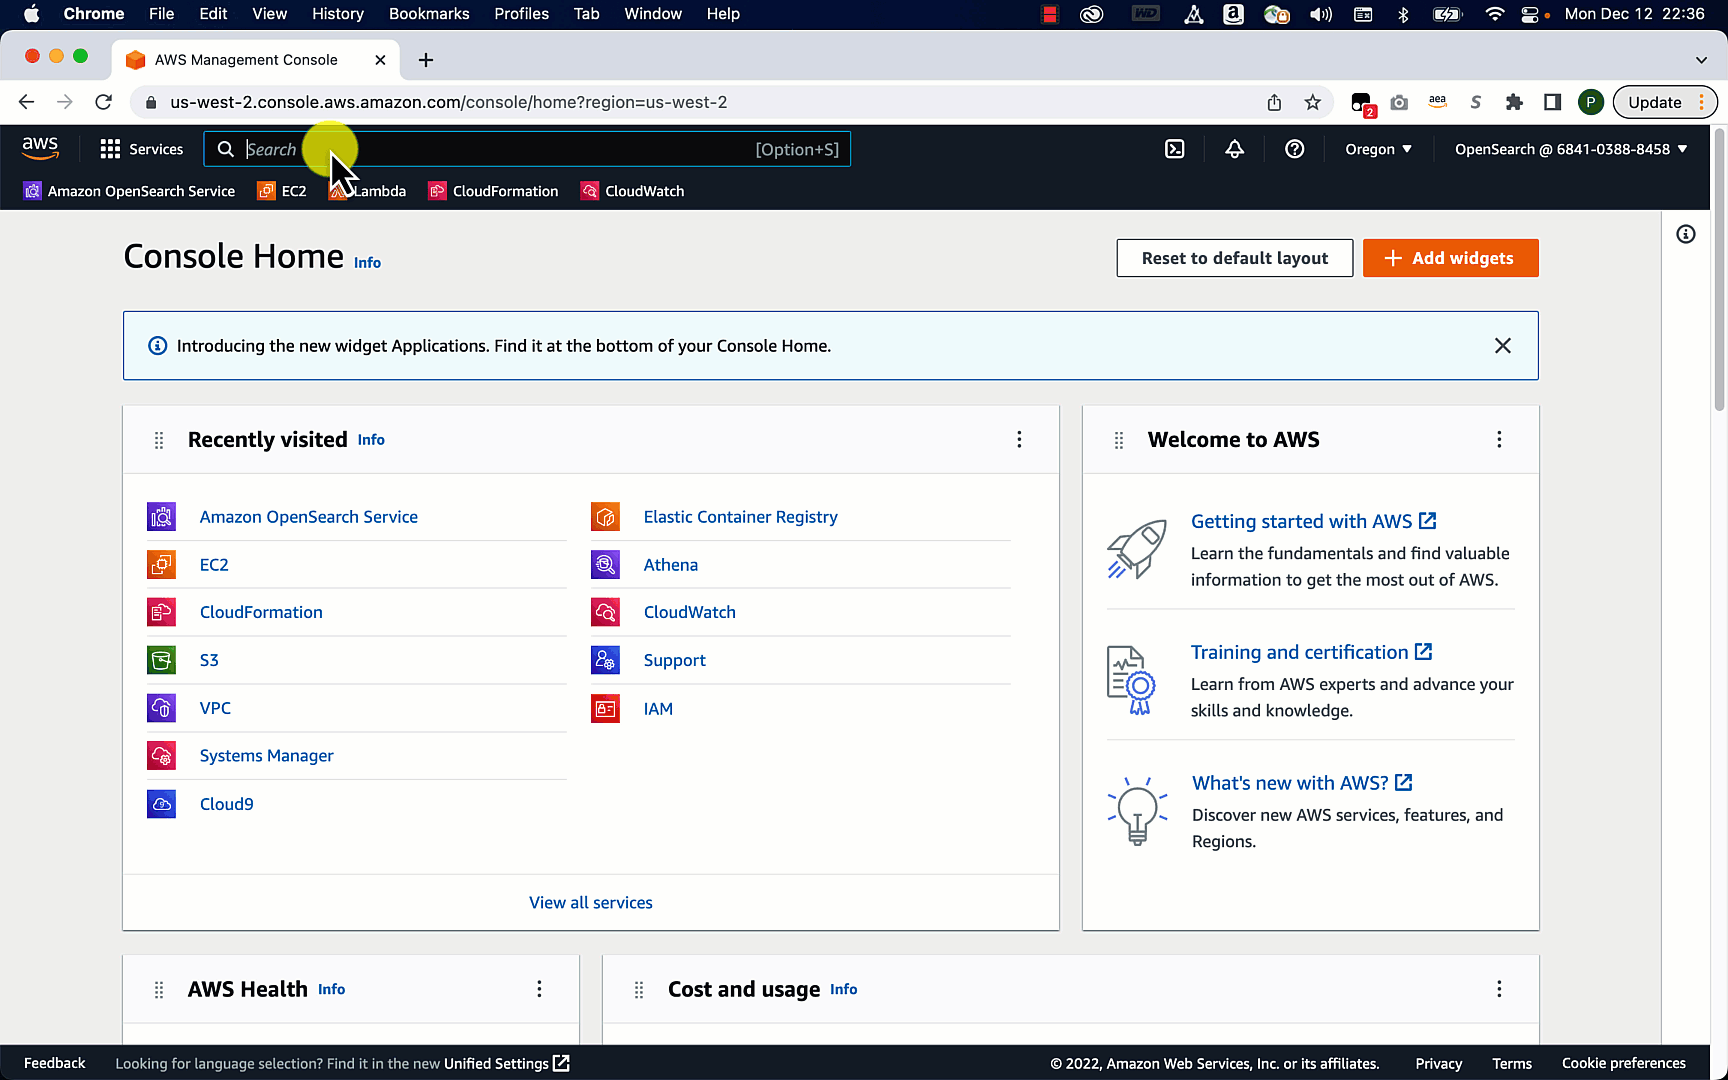This screenshot has height=1080, width=1728.
Task: Click Info link next to Recently visited
Action: tap(371, 440)
